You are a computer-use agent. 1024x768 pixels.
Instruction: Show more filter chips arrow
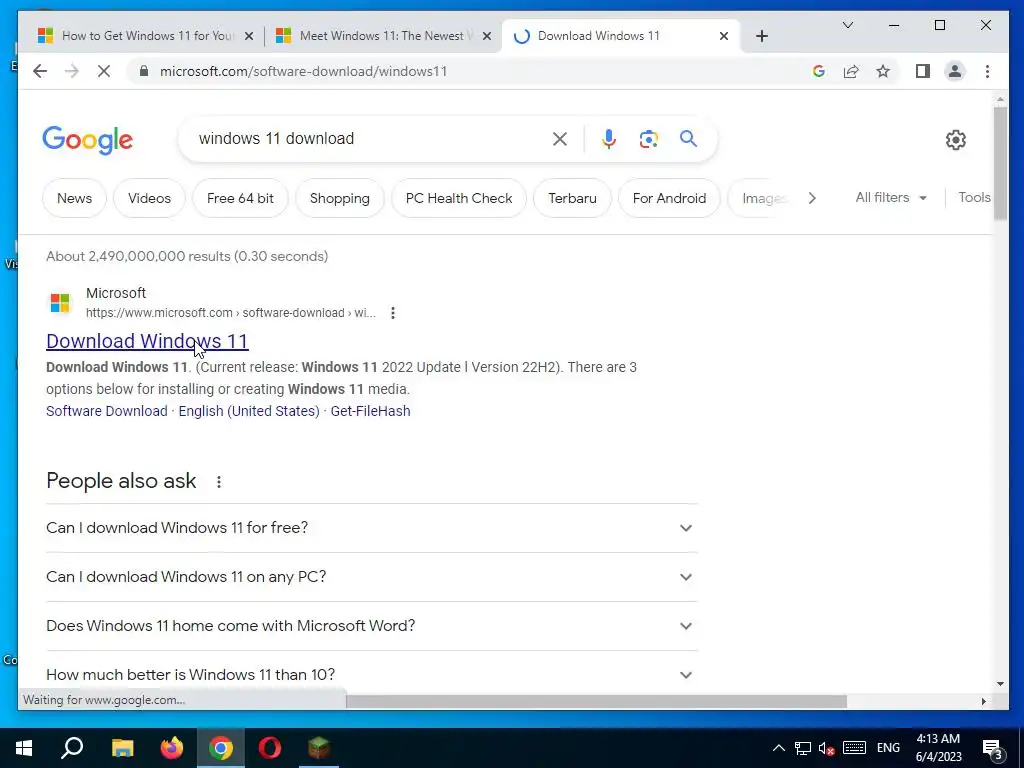pyautogui.click(x=812, y=198)
